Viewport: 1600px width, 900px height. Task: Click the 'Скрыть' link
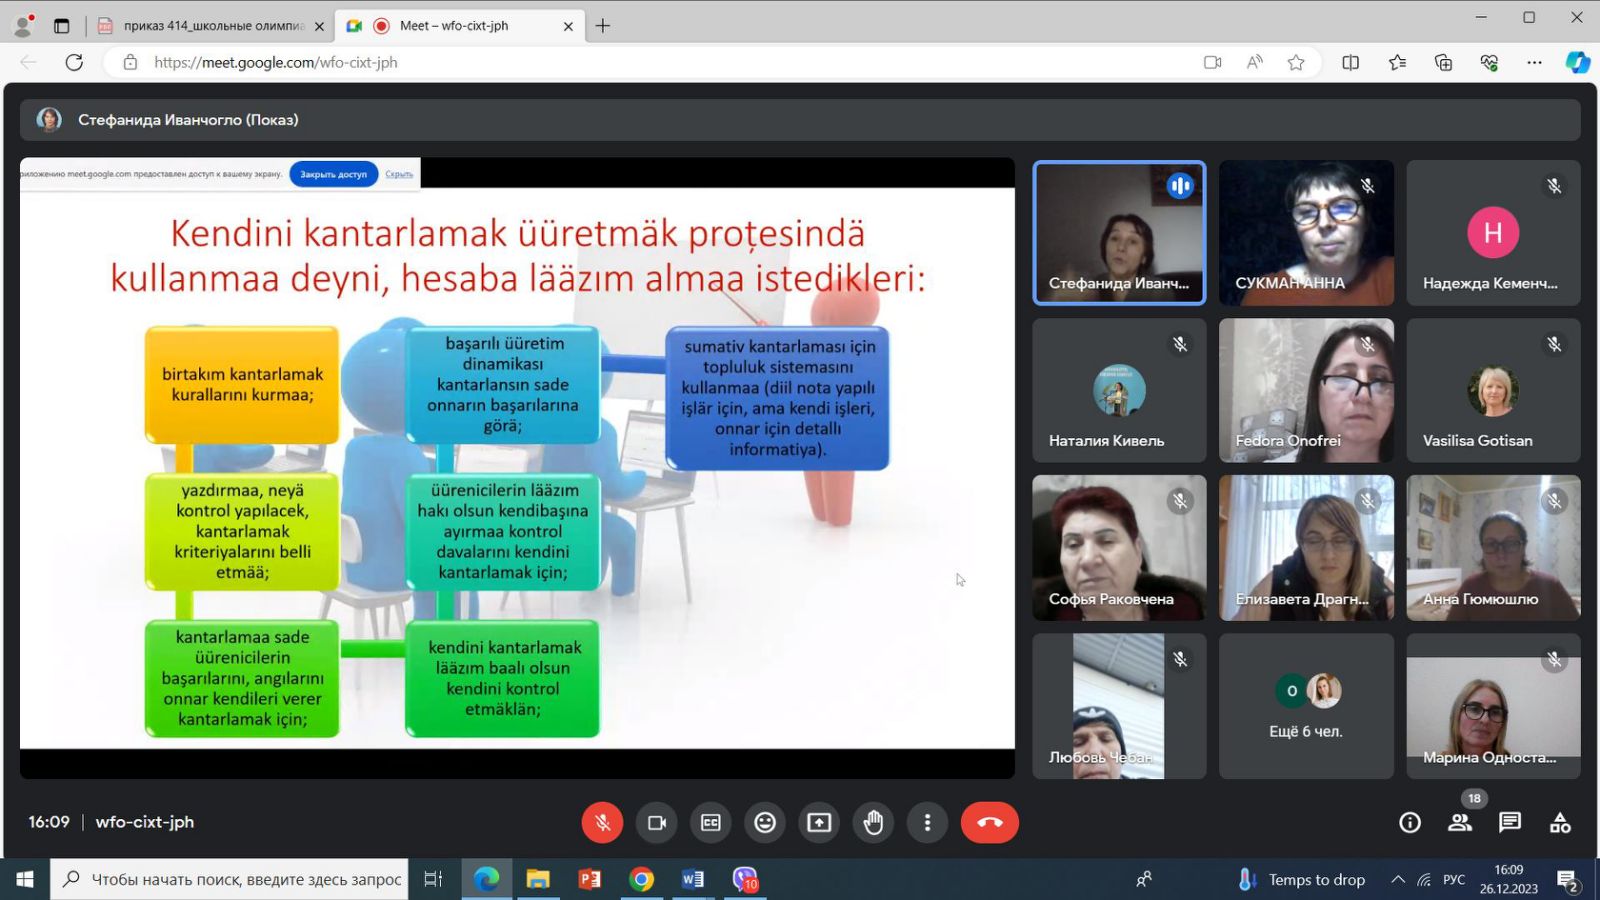[399, 174]
